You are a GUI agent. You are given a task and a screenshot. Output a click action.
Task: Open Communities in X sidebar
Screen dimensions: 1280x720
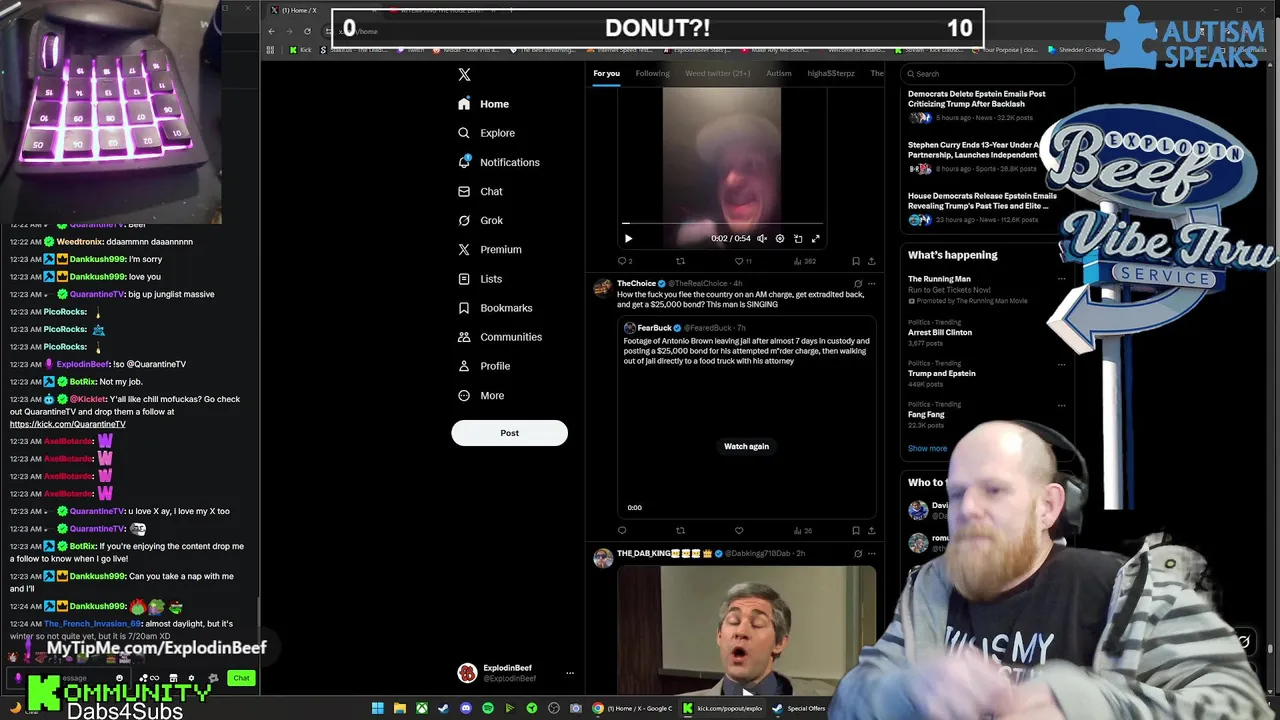[500, 337]
